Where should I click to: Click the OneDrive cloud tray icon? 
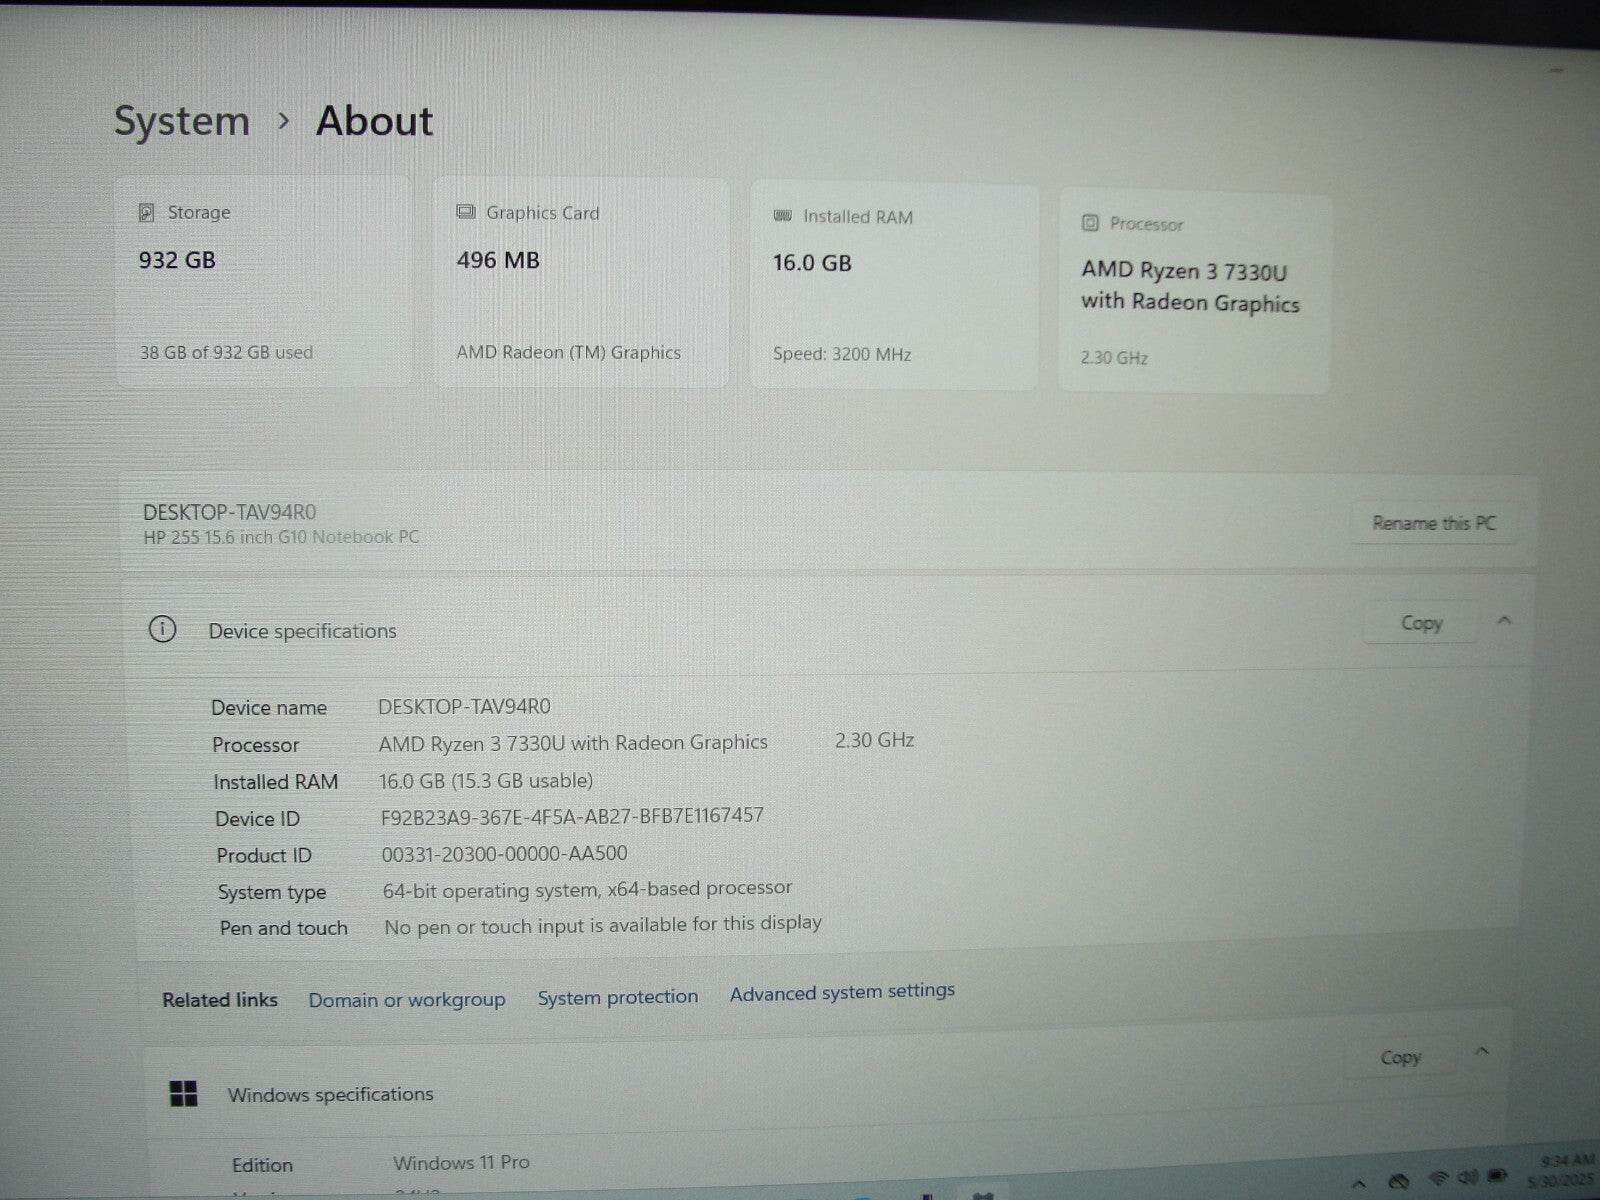[1399, 1181]
